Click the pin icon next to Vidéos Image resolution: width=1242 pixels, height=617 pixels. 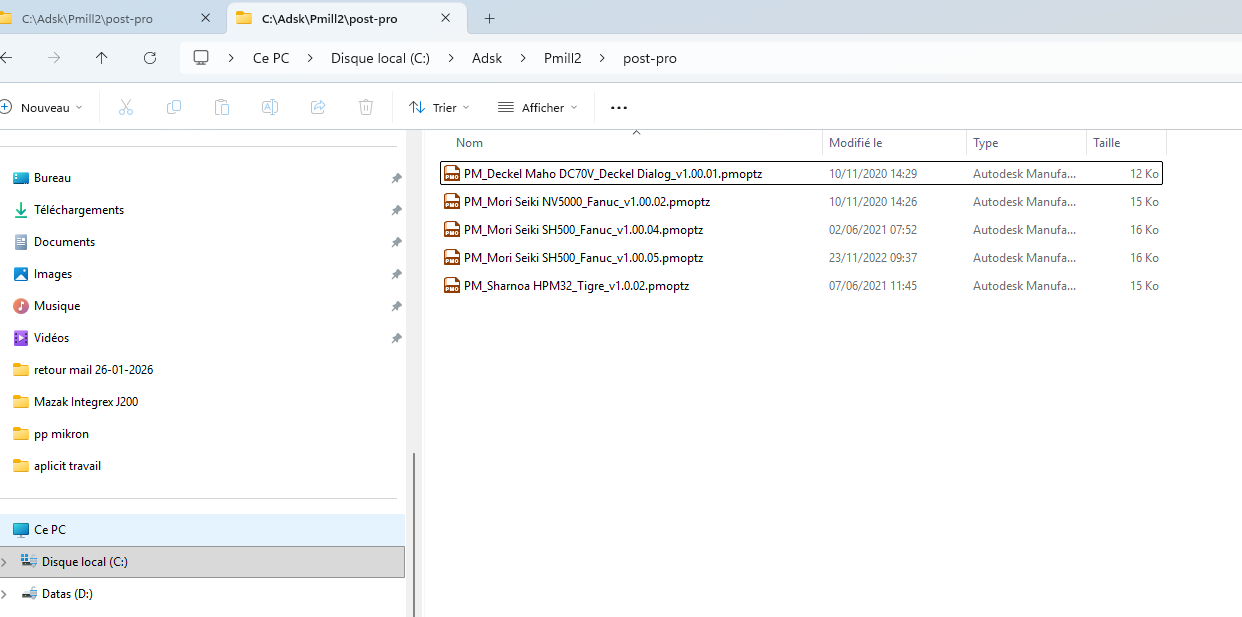tap(396, 338)
